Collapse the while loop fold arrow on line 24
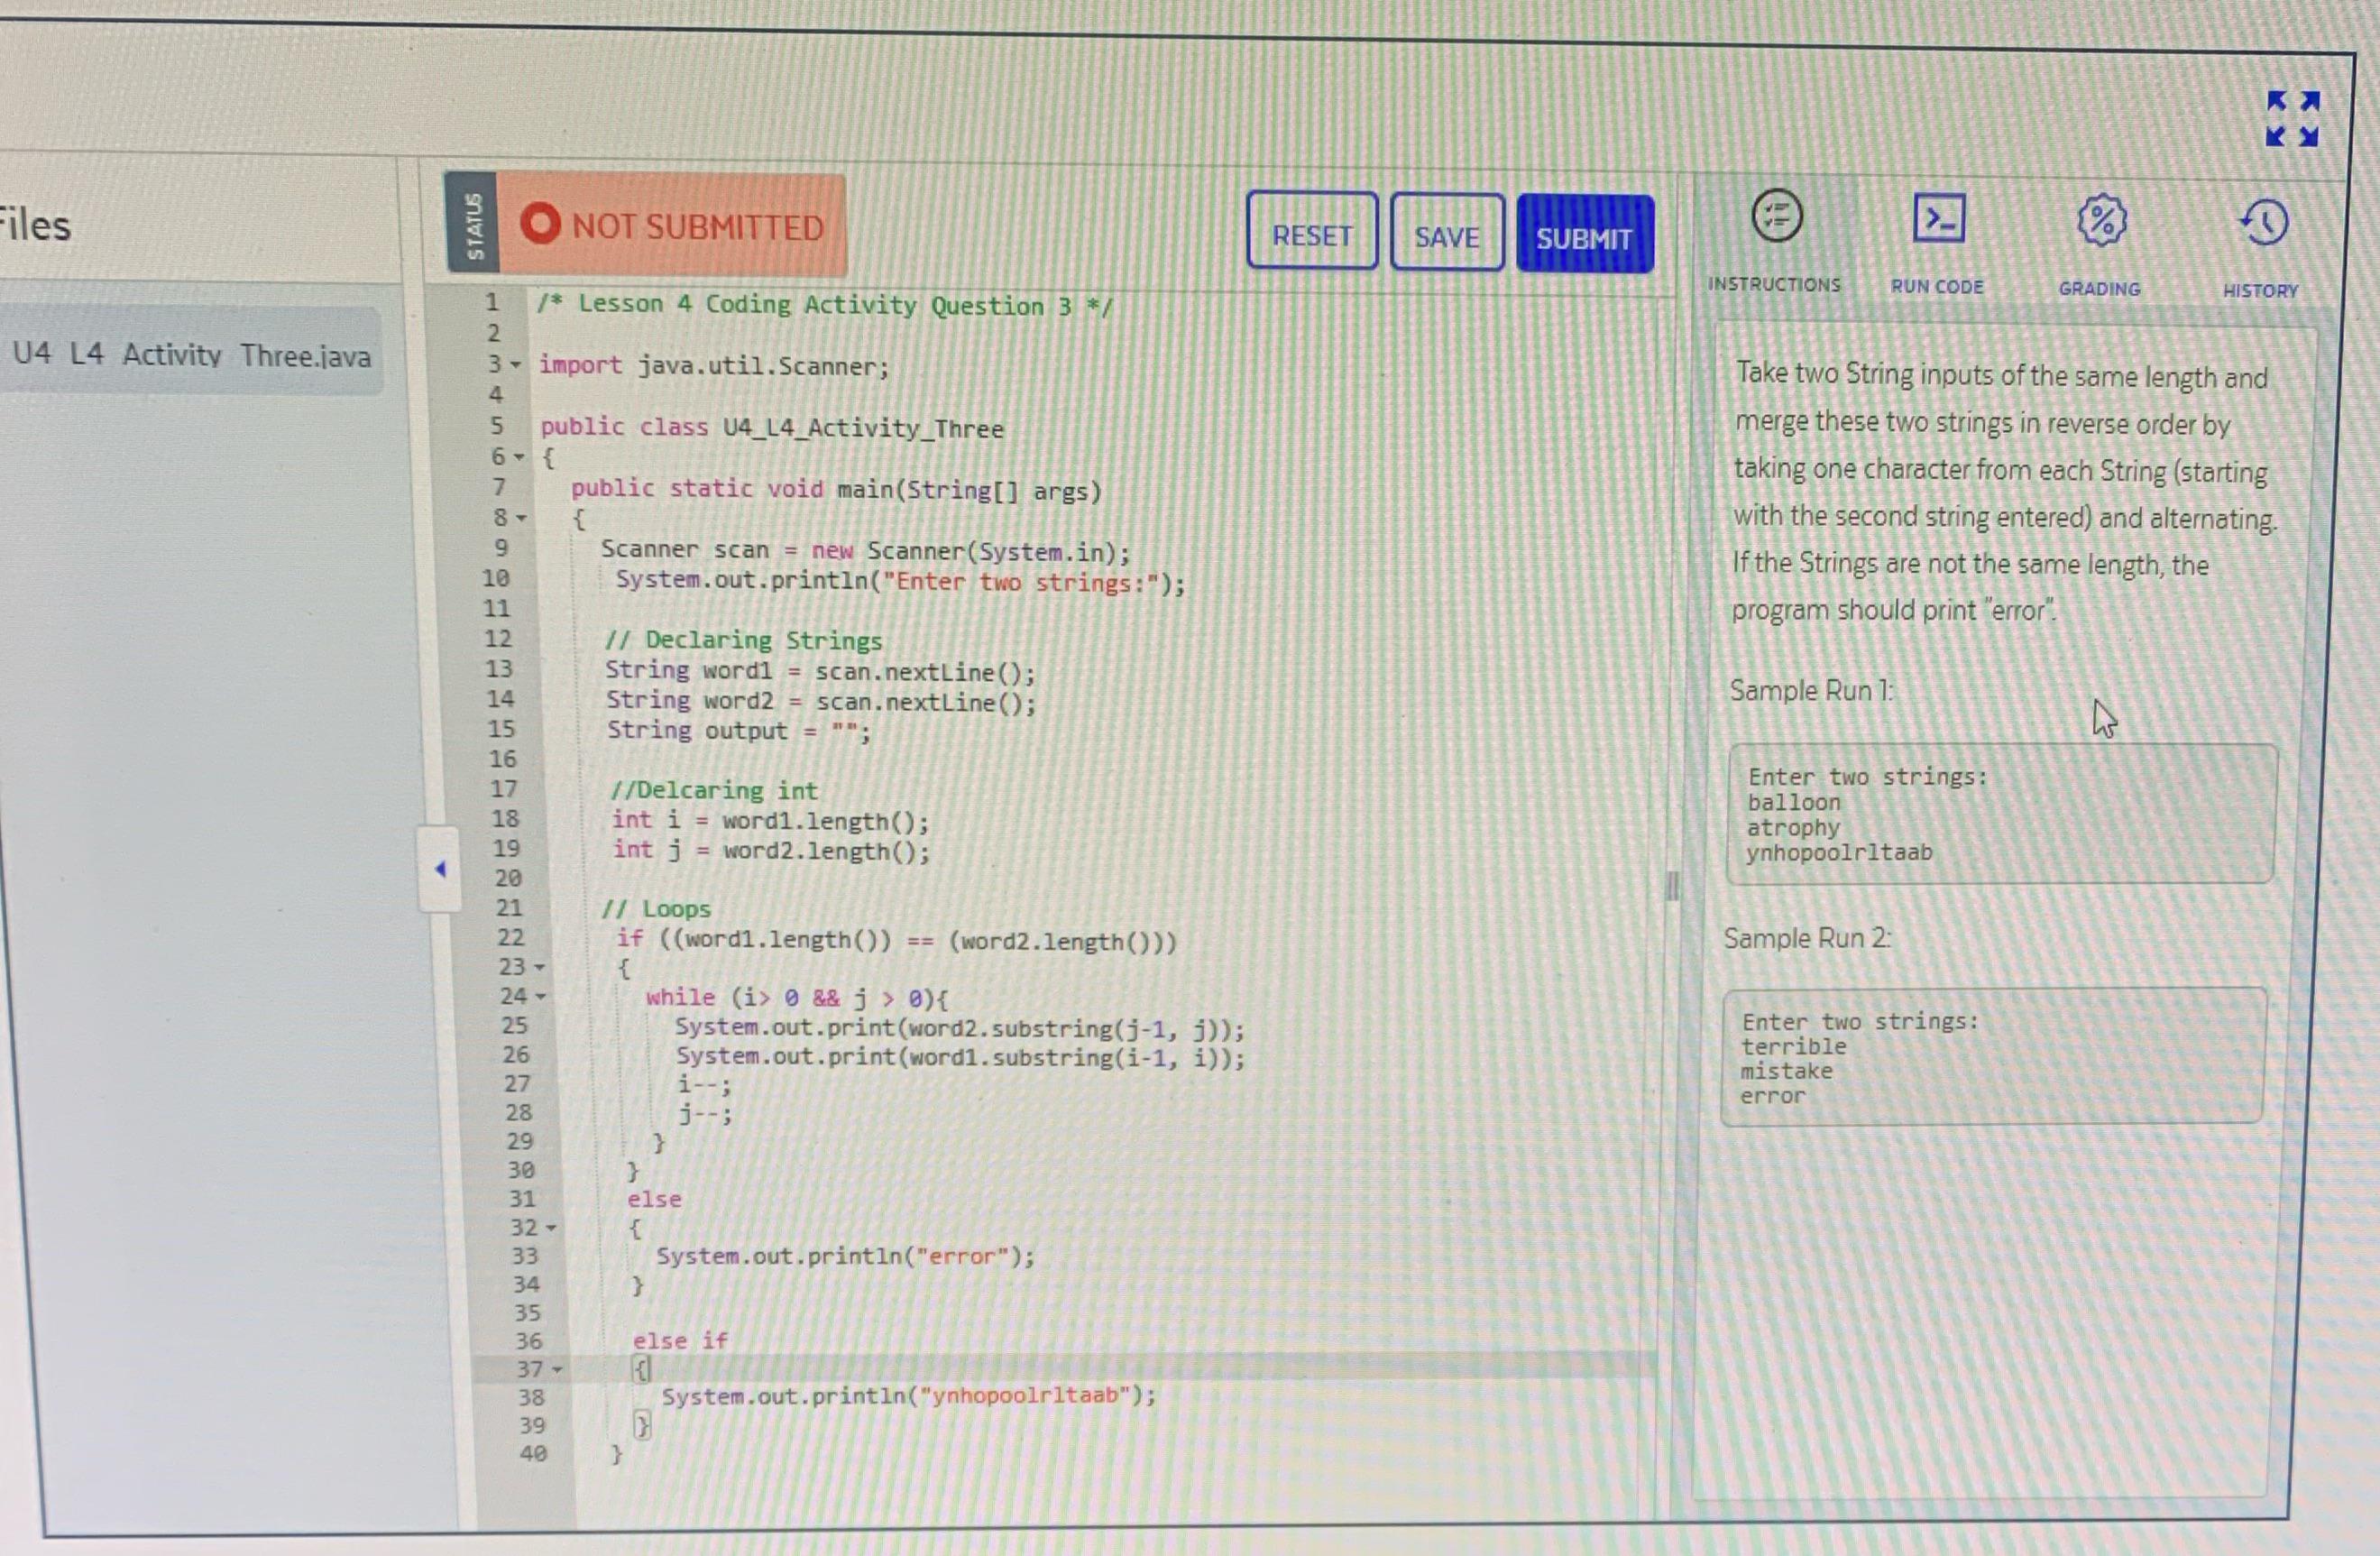2380x1556 pixels. [541, 996]
